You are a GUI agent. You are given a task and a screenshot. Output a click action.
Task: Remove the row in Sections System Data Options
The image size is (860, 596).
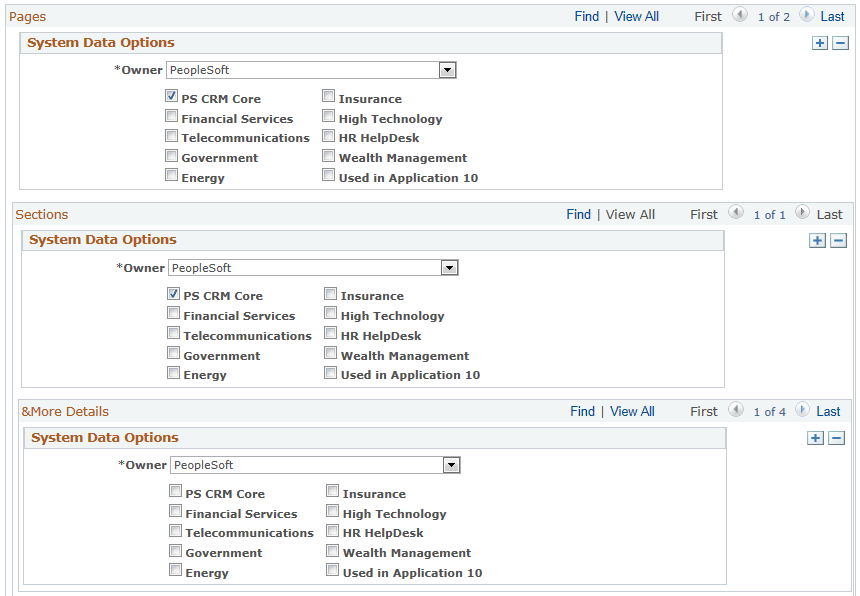point(839,240)
